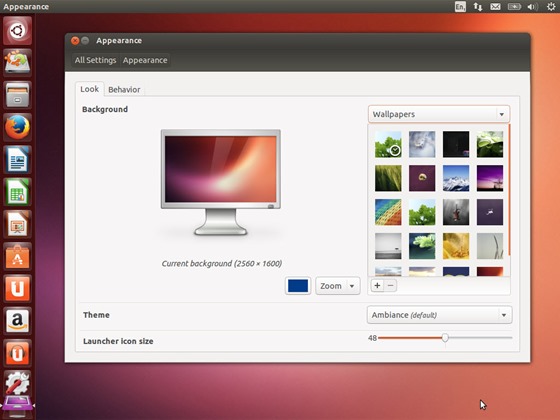Click the Launcher icon size slider handle
The width and height of the screenshot is (560, 420).
click(x=445, y=338)
